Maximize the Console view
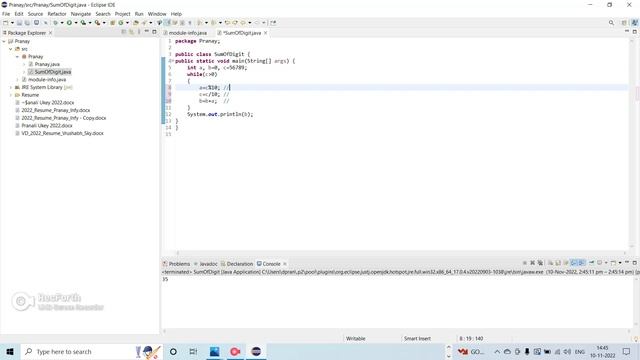The height and width of the screenshot is (360, 640). [x=635, y=263]
